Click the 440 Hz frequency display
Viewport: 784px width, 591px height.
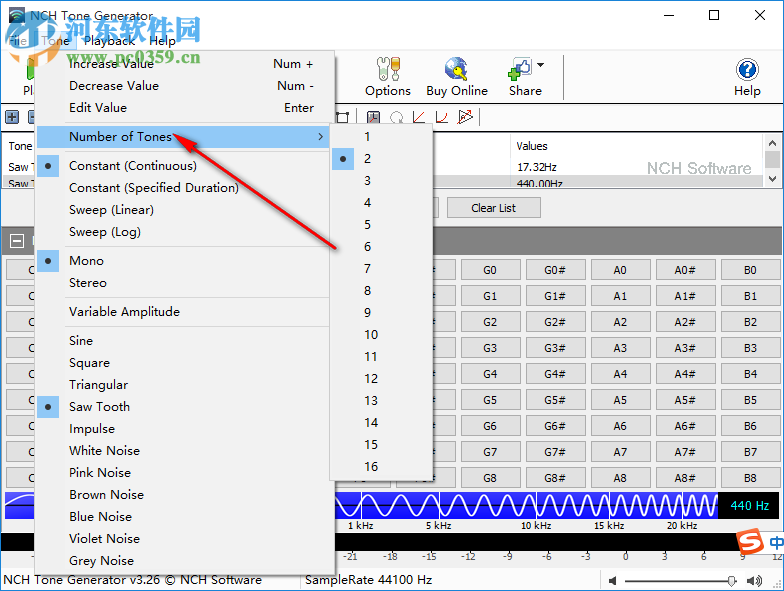click(x=749, y=506)
